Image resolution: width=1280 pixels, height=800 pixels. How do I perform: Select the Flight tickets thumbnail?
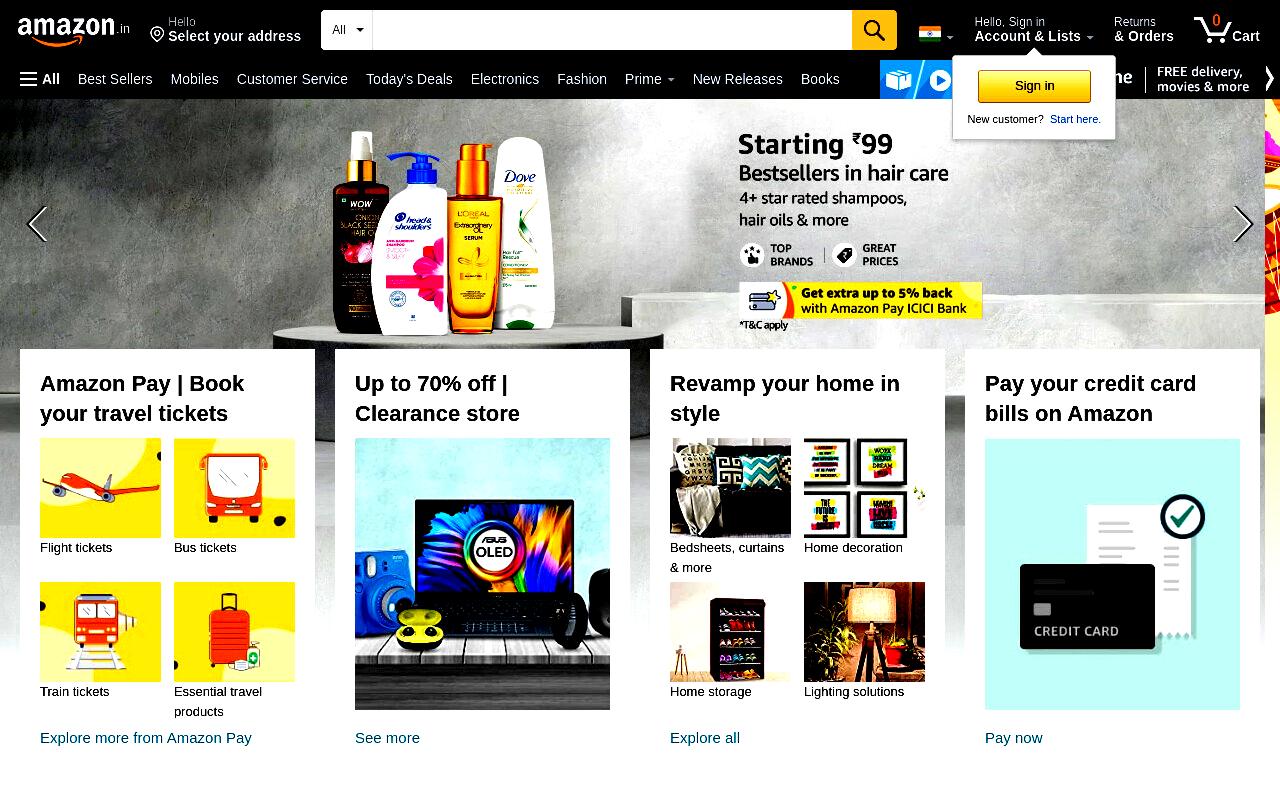[100, 488]
